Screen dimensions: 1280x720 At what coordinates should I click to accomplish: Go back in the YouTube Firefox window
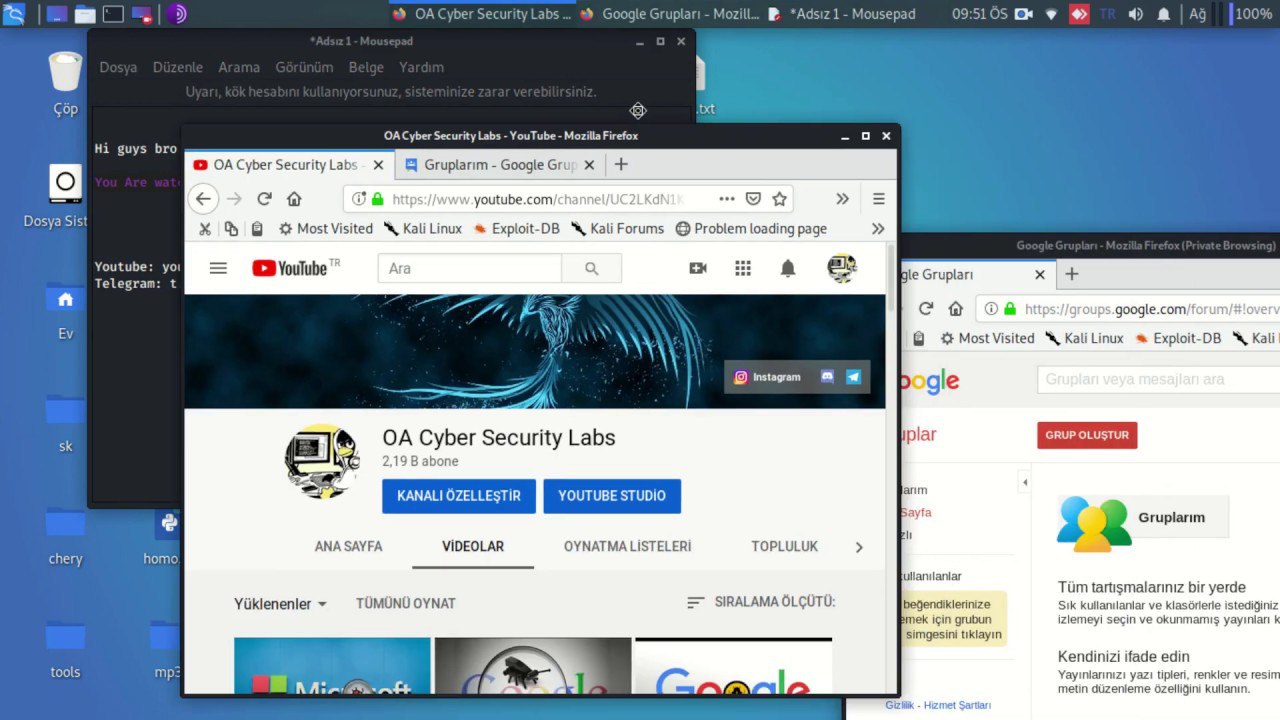click(203, 199)
